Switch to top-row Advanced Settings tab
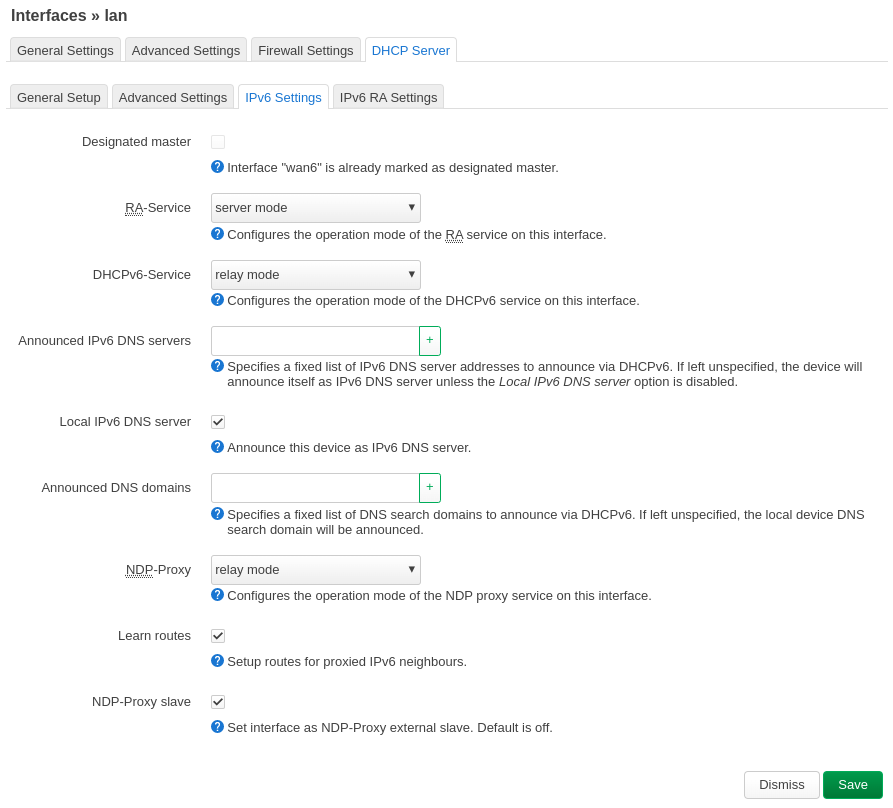The height and width of the screenshot is (808, 893). (x=186, y=50)
